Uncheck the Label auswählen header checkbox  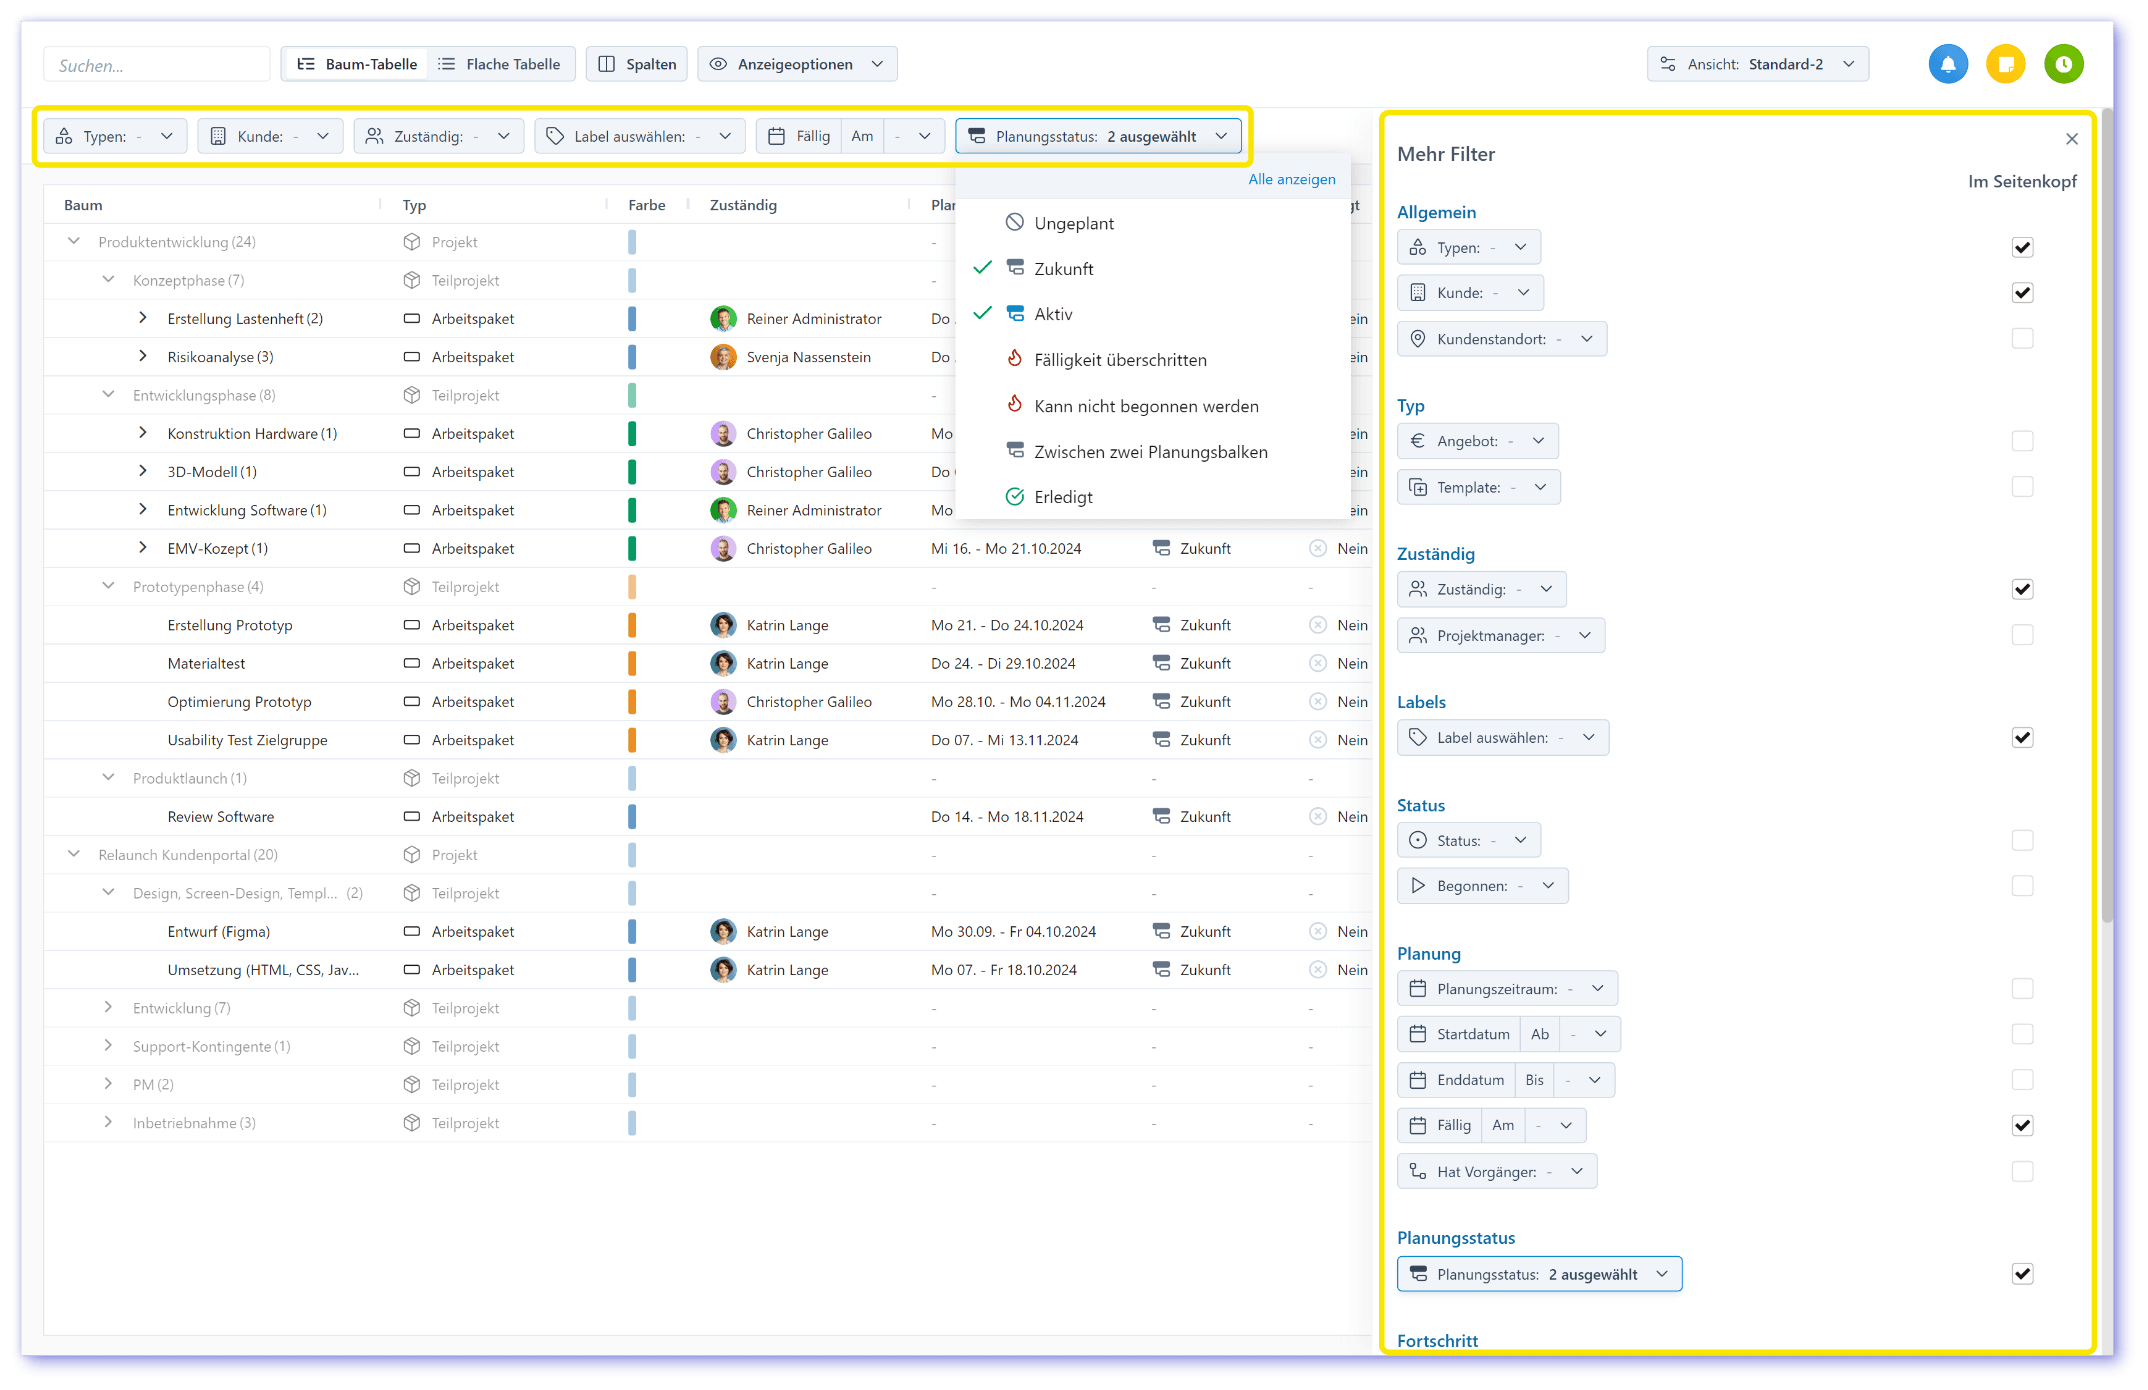[2022, 738]
